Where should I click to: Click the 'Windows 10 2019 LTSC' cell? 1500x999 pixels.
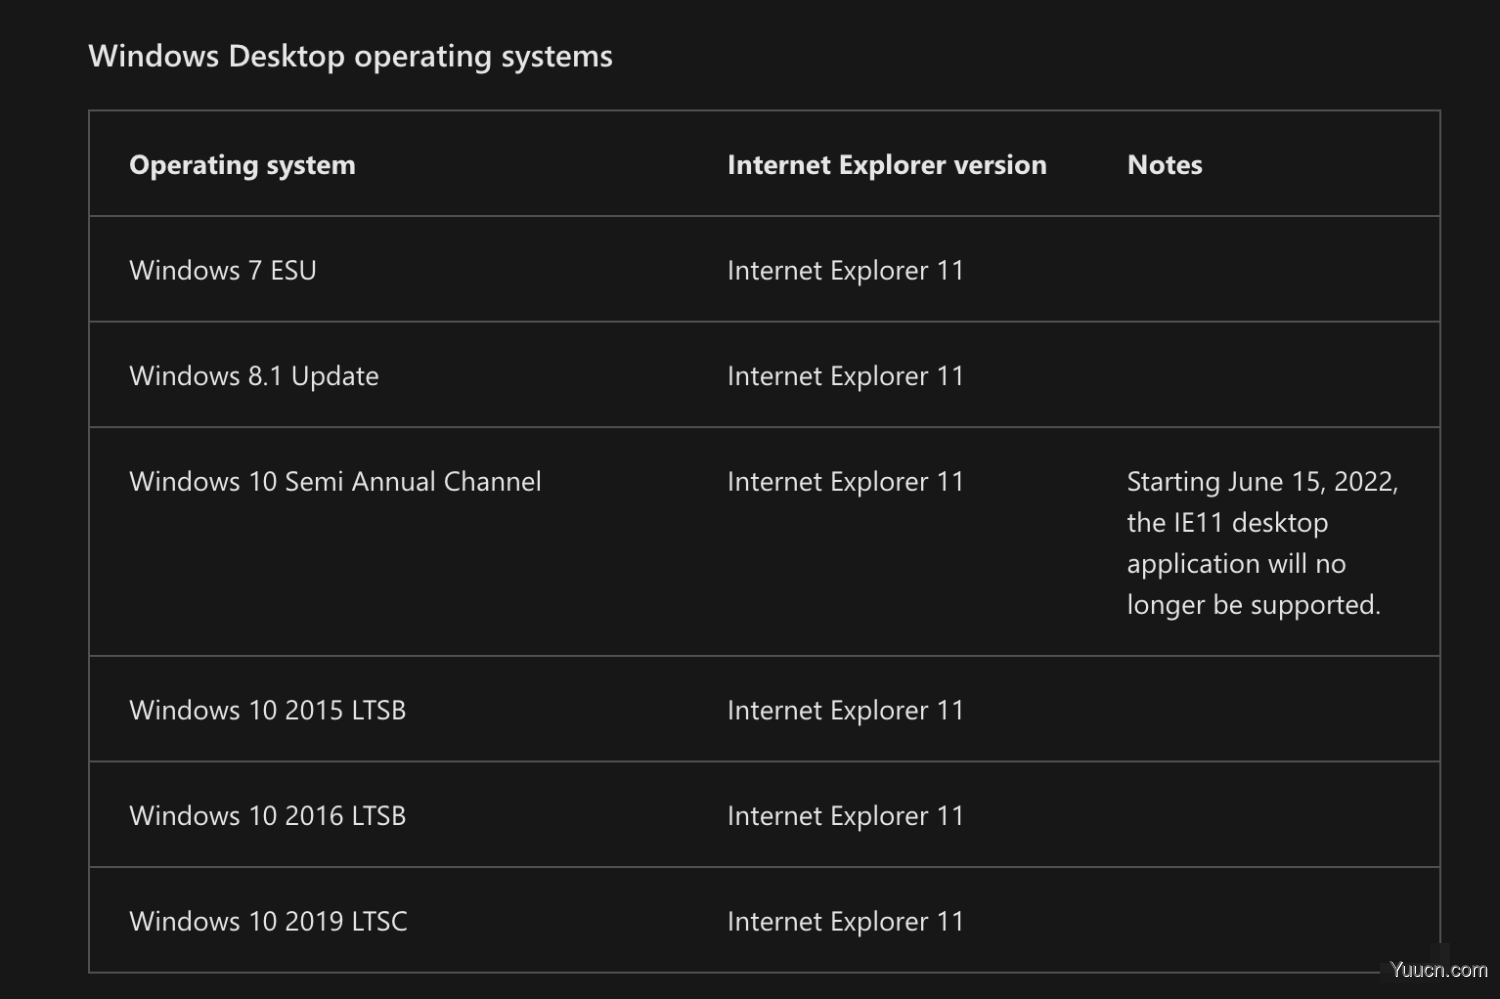coord(268,921)
